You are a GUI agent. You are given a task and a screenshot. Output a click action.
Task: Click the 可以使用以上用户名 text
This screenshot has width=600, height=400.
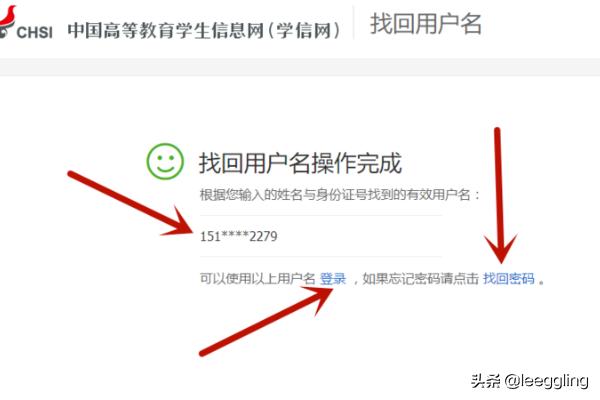pyautogui.click(x=257, y=278)
